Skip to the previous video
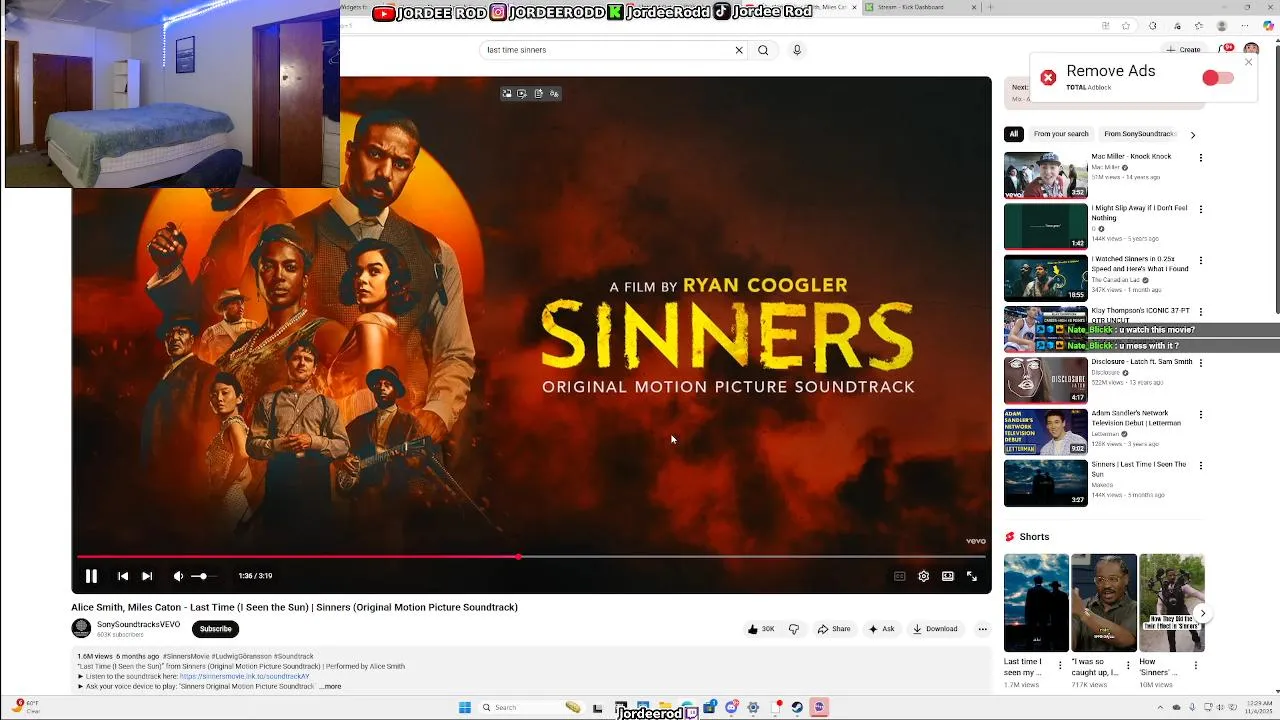Image resolution: width=1280 pixels, height=720 pixels. pyautogui.click(x=123, y=576)
